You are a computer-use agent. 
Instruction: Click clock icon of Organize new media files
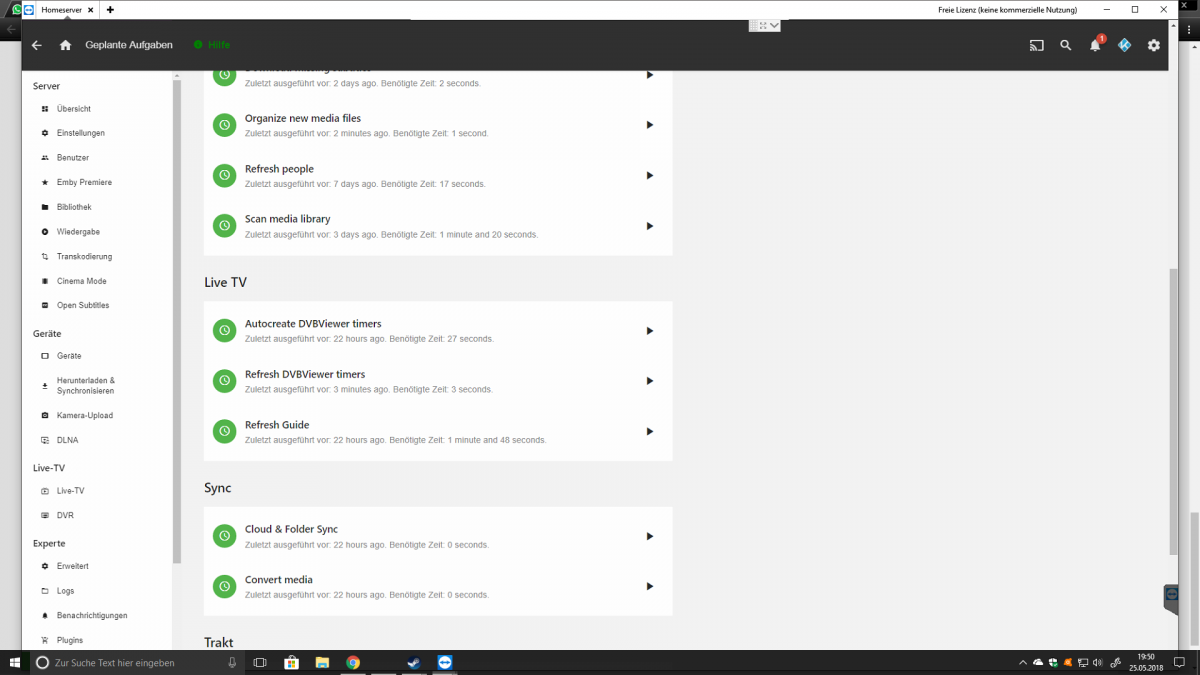(225, 125)
